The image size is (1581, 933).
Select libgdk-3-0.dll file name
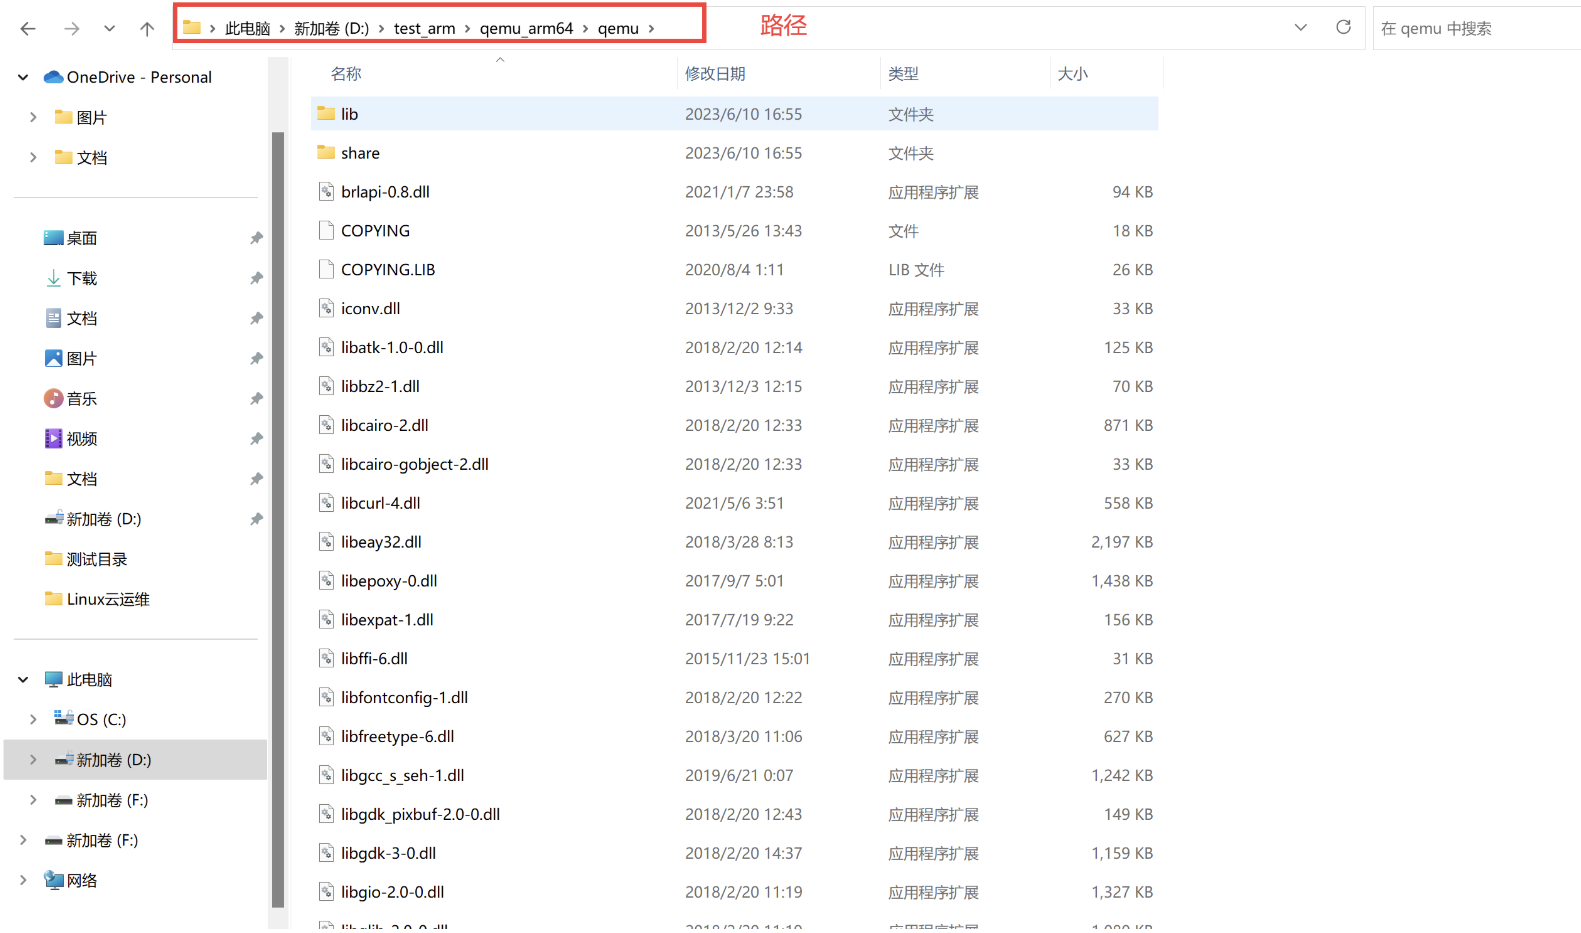coord(388,854)
